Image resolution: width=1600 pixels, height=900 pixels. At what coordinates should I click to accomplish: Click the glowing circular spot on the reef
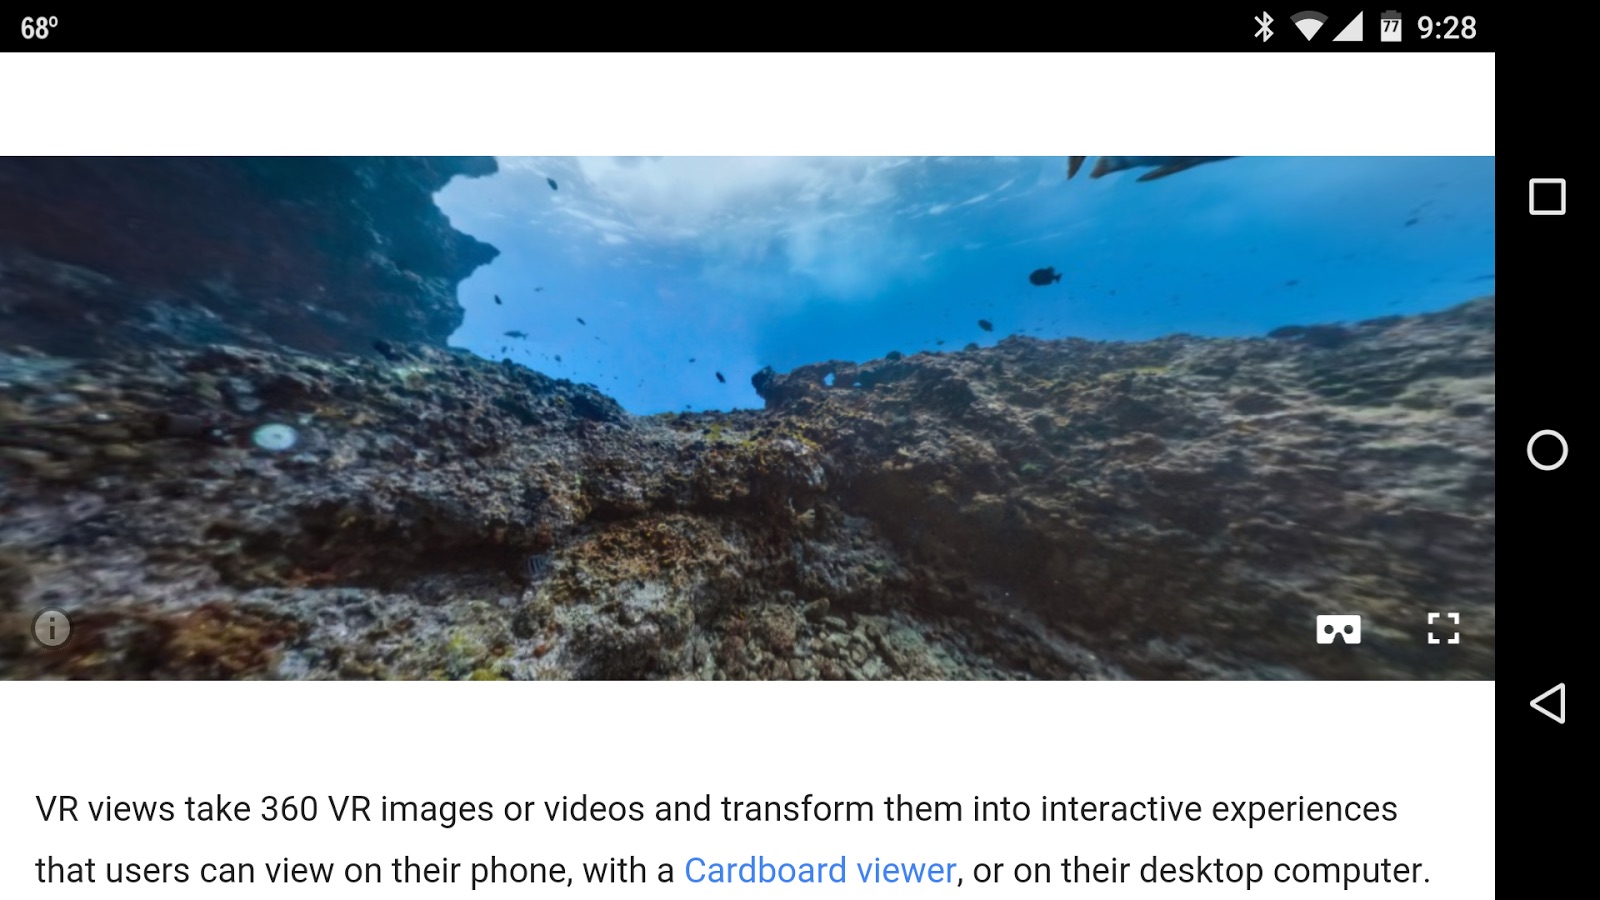274,437
